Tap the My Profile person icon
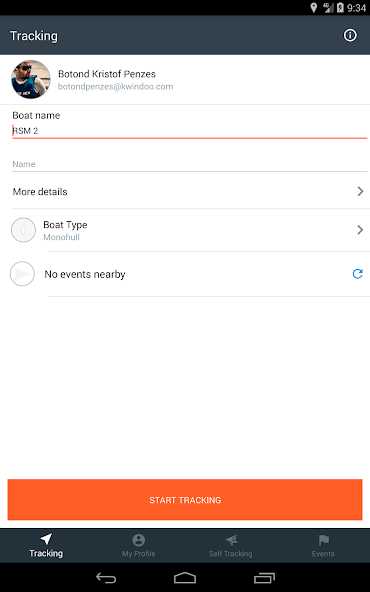370x592 pixels. click(x=139, y=540)
